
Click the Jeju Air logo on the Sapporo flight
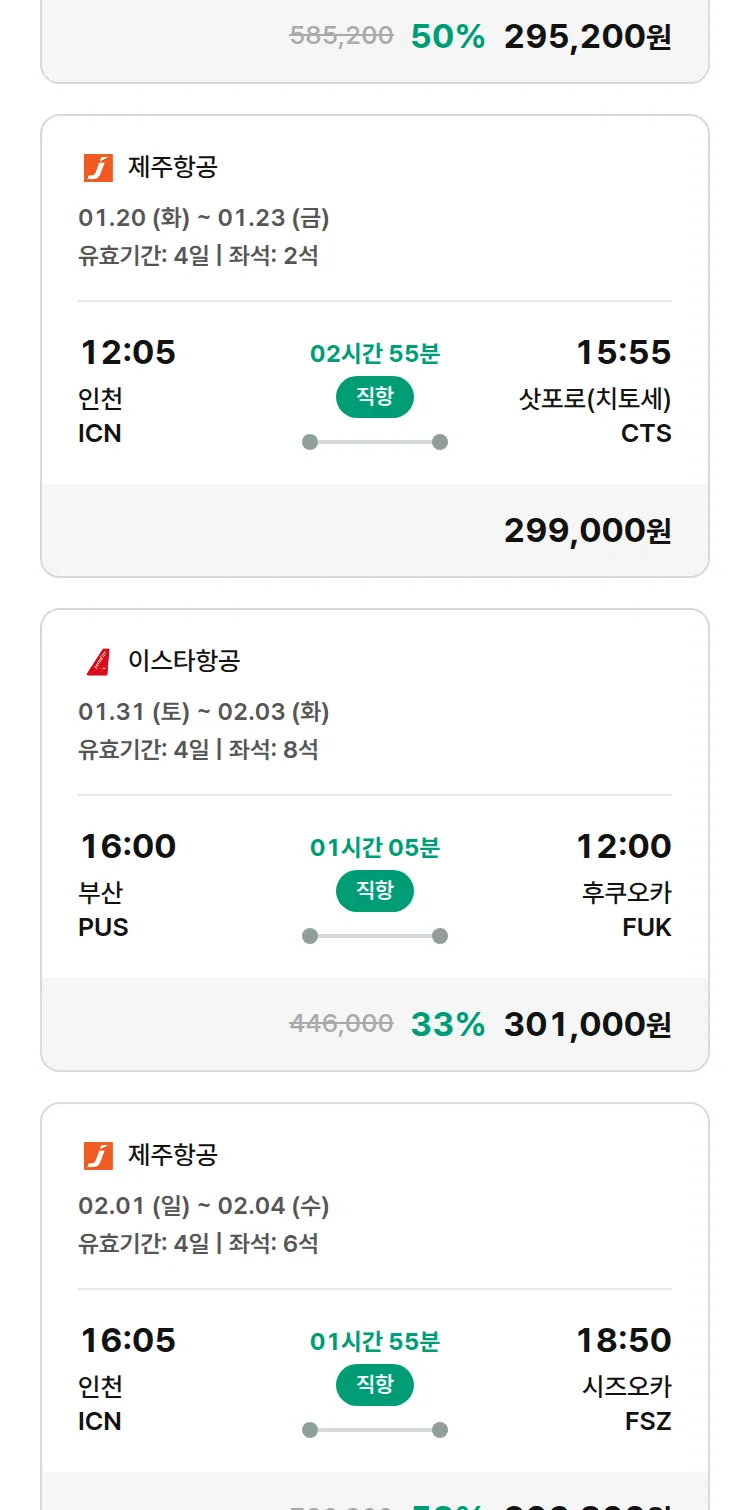click(98, 167)
